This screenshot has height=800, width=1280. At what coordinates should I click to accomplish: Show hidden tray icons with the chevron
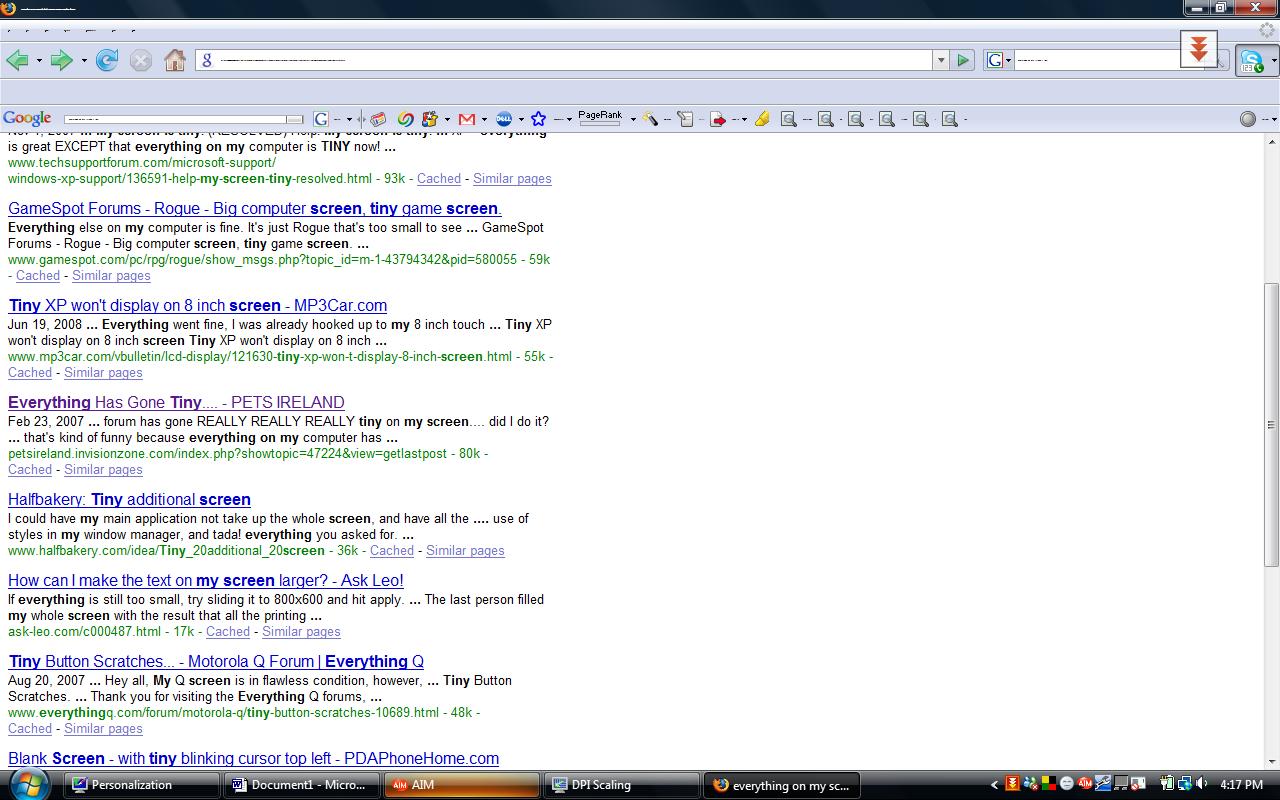[x=994, y=785]
